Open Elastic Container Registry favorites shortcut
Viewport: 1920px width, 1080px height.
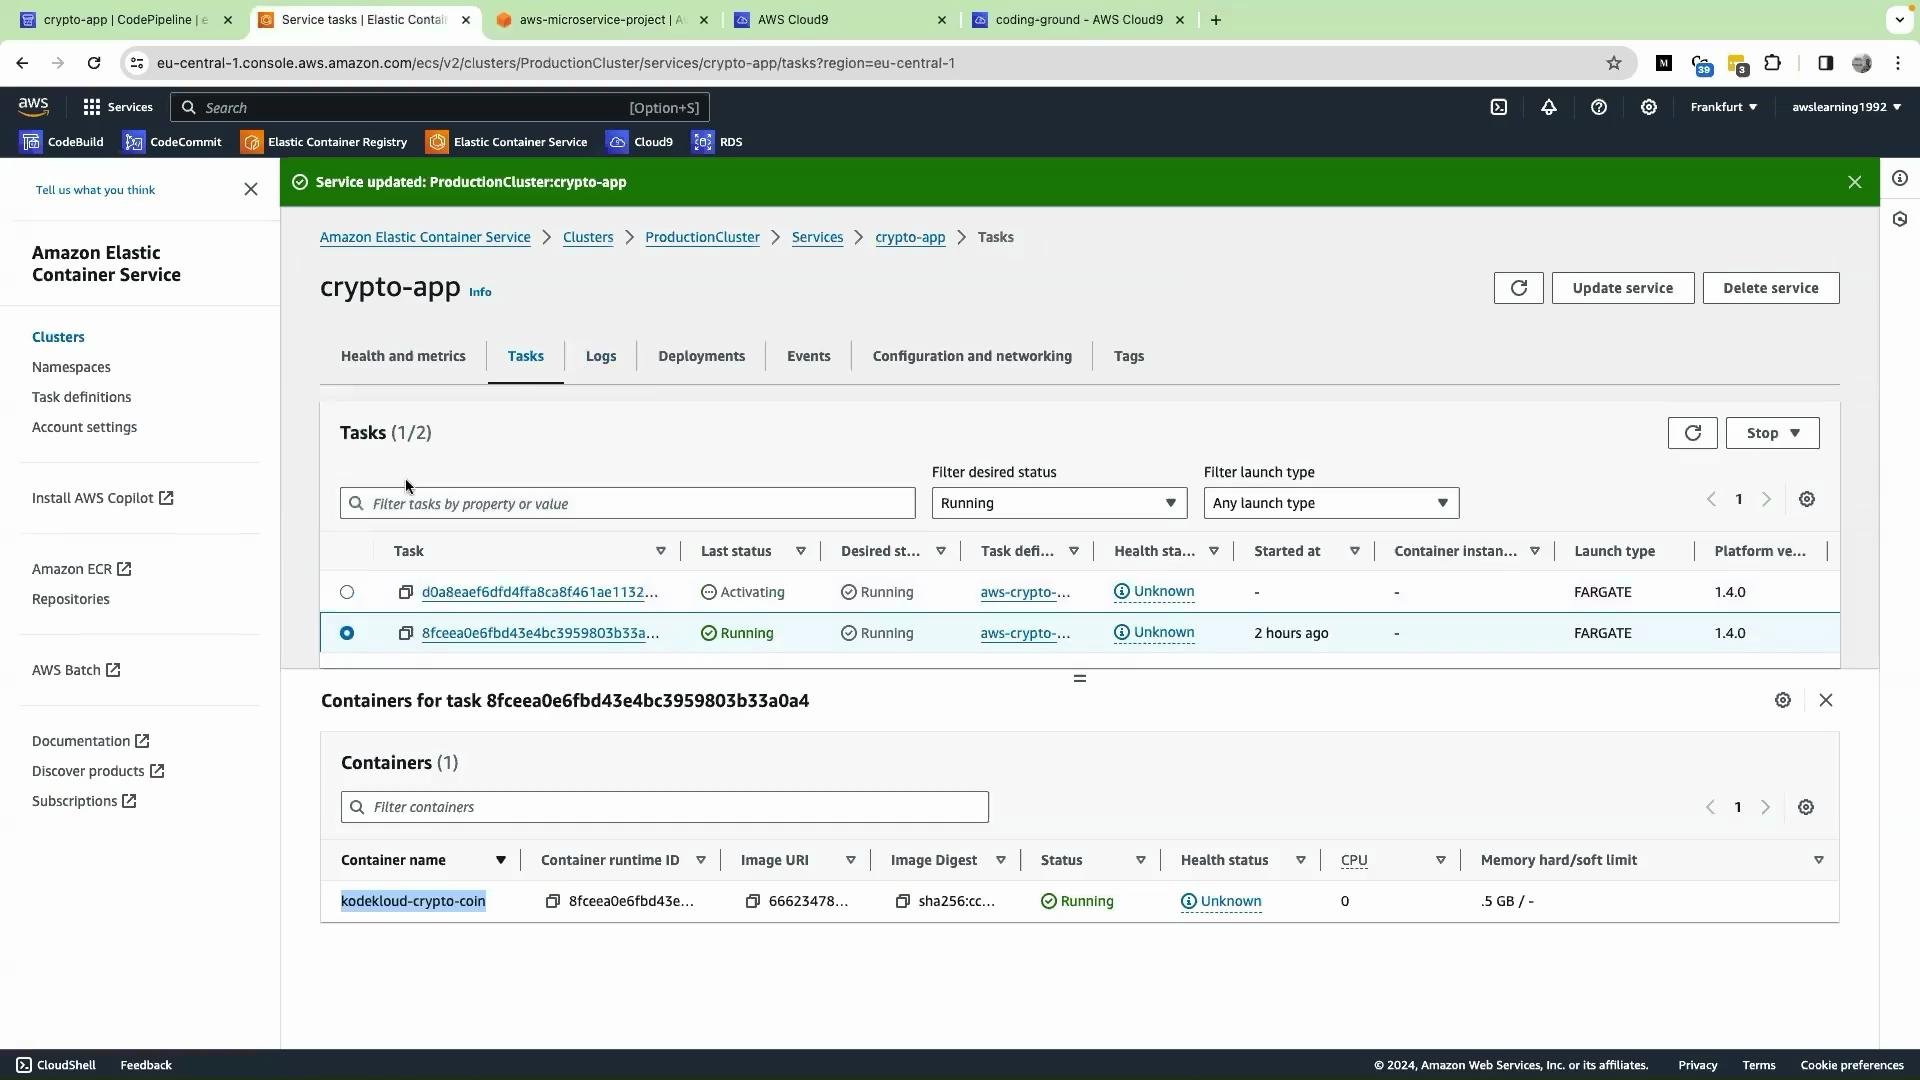pos(324,142)
